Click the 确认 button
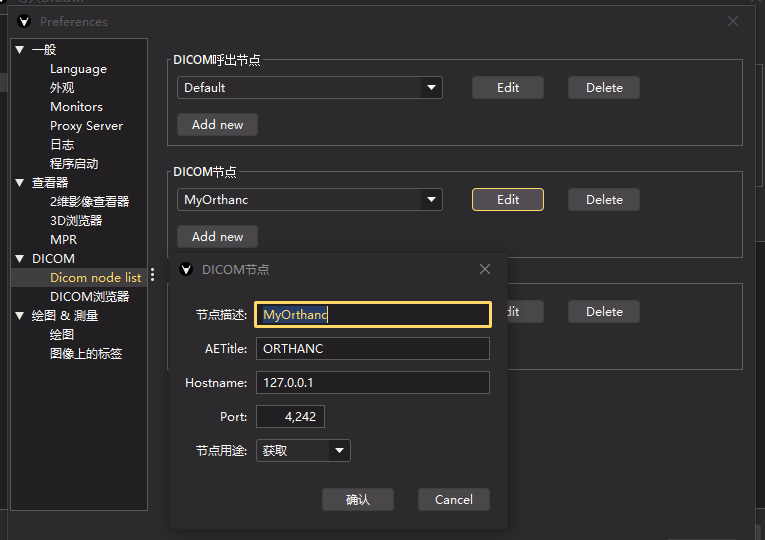The width and height of the screenshot is (765, 540). (x=358, y=500)
